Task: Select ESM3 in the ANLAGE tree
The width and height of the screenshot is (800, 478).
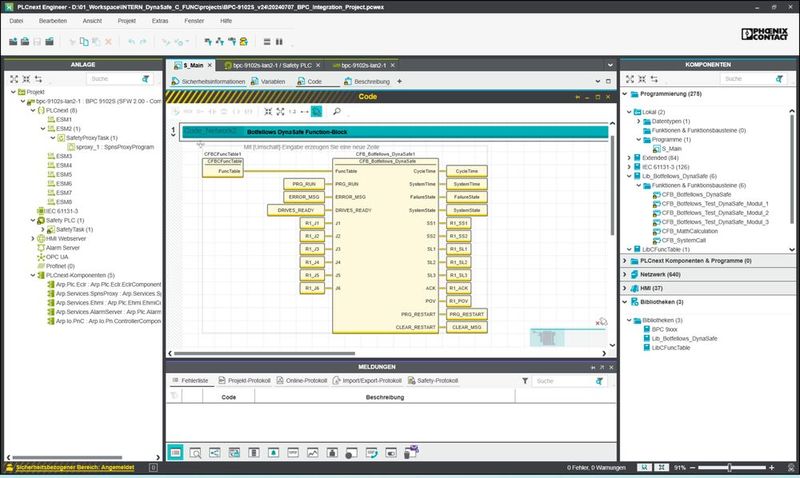Action: coord(64,156)
